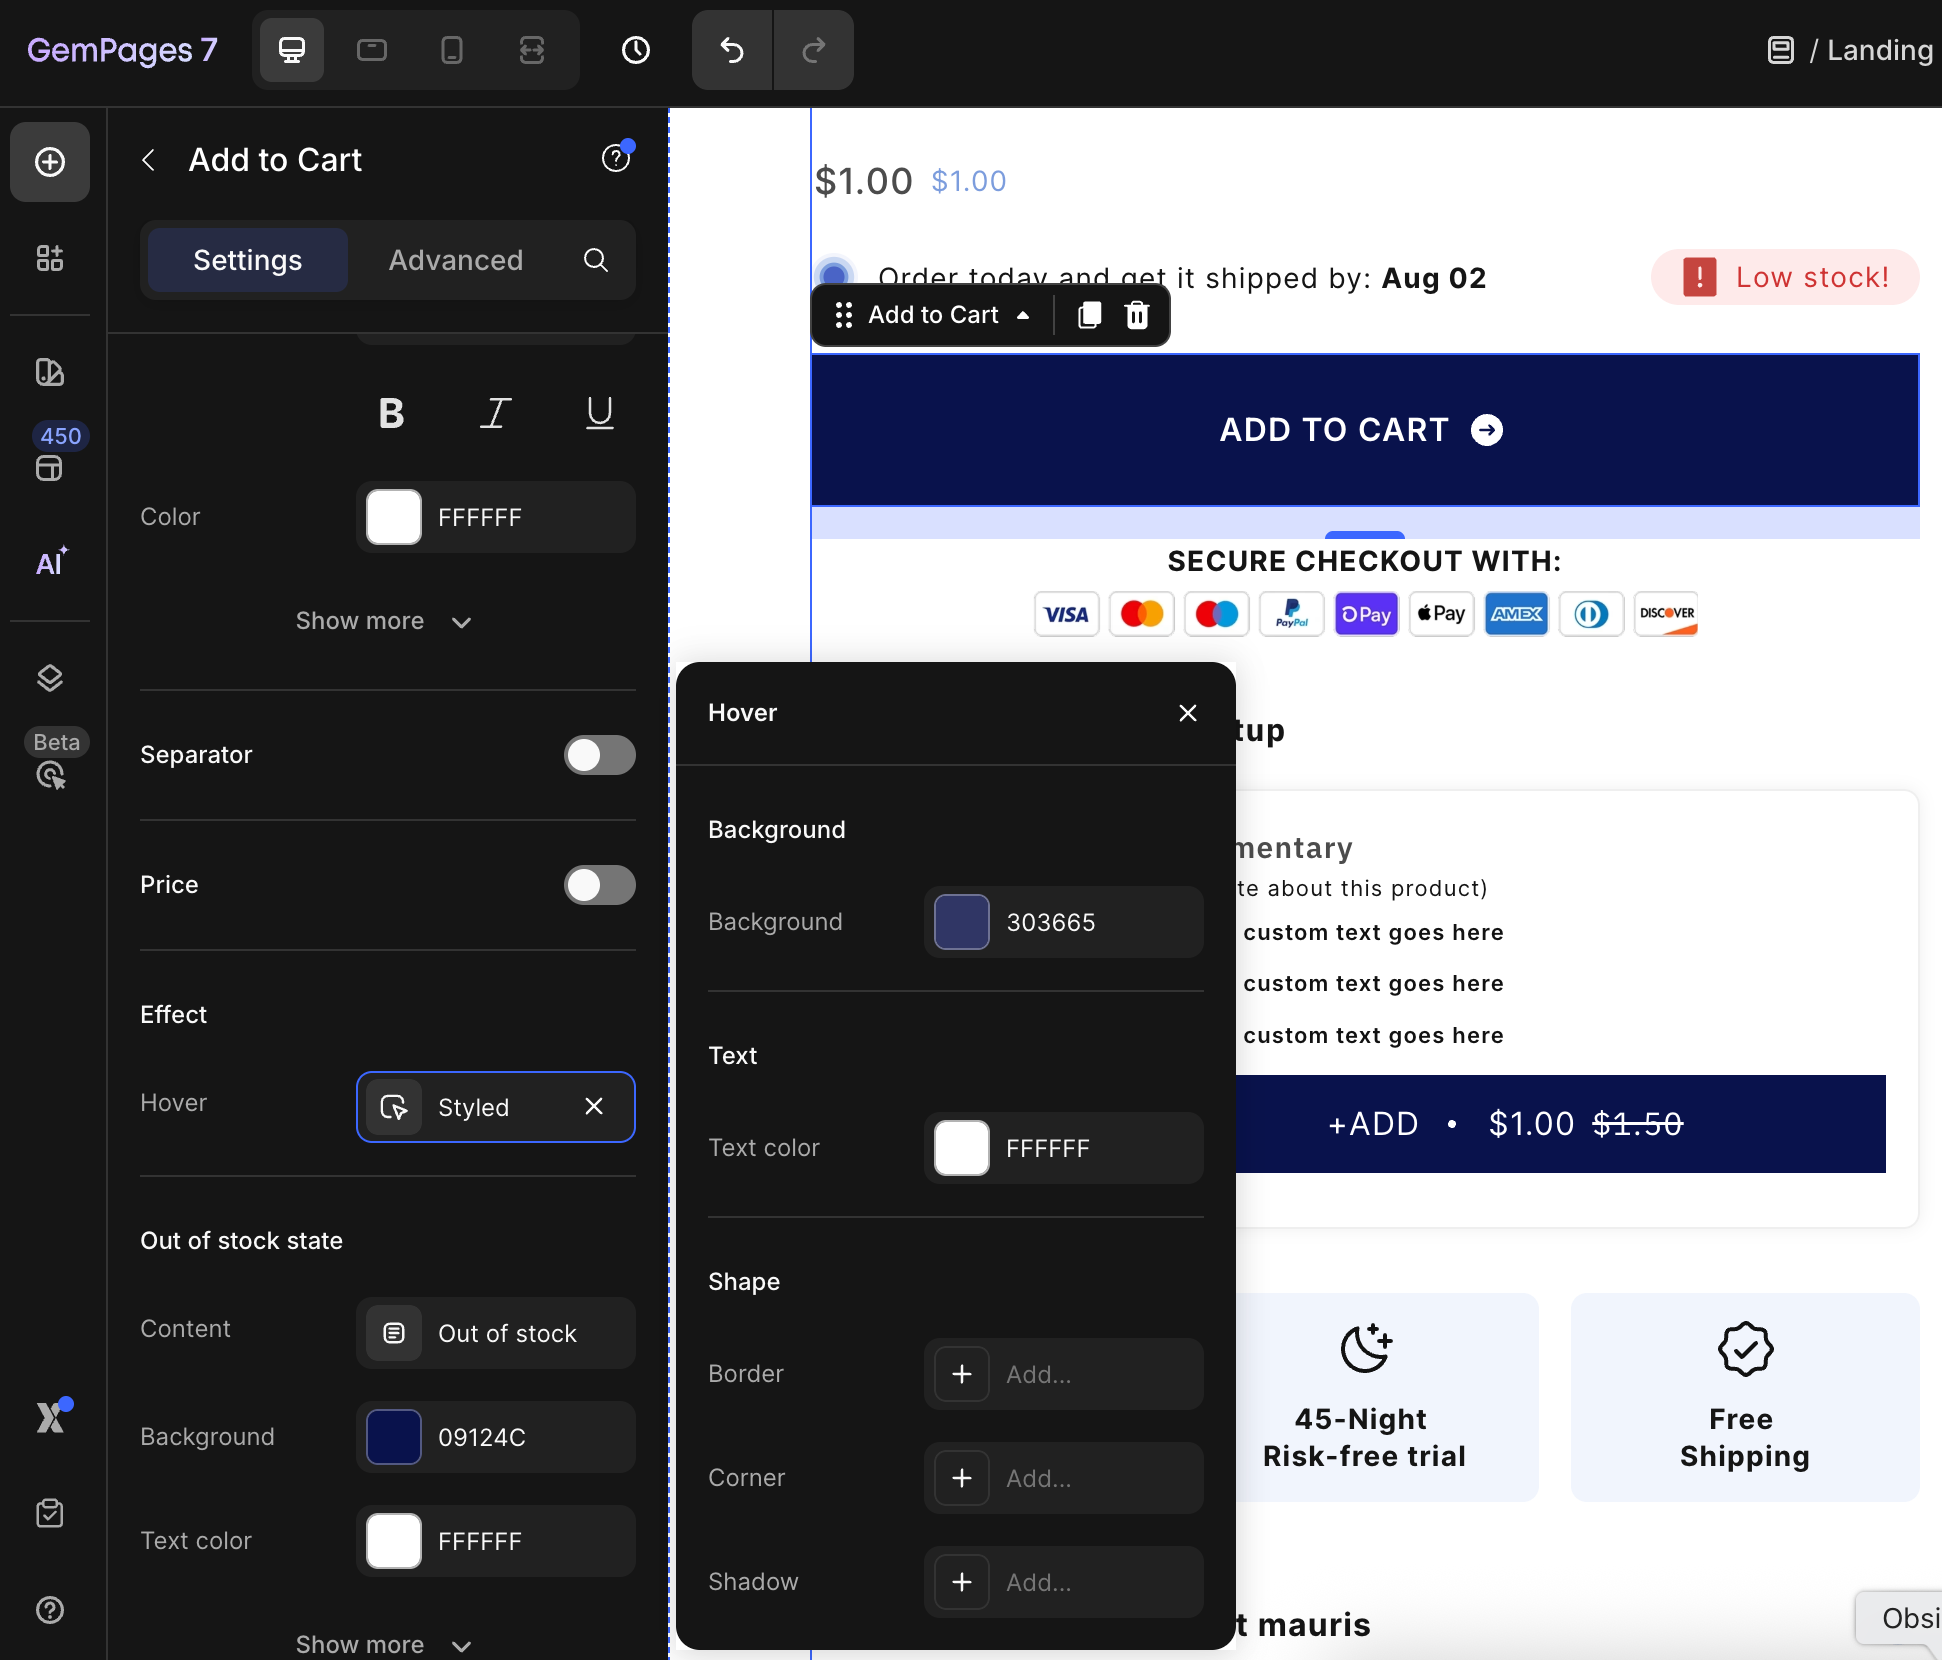The width and height of the screenshot is (1942, 1660).
Task: Select the Settings tab
Action: (247, 260)
